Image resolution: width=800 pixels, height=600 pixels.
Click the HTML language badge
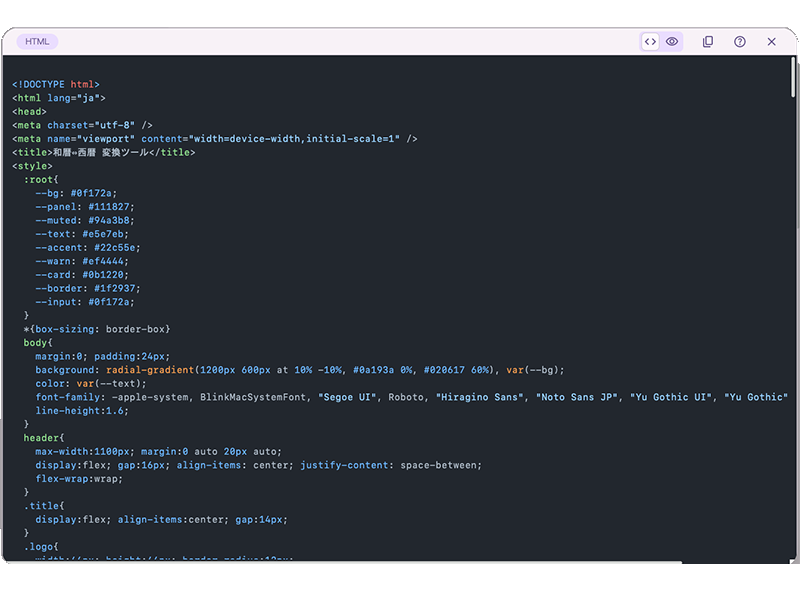pyautogui.click(x=37, y=42)
